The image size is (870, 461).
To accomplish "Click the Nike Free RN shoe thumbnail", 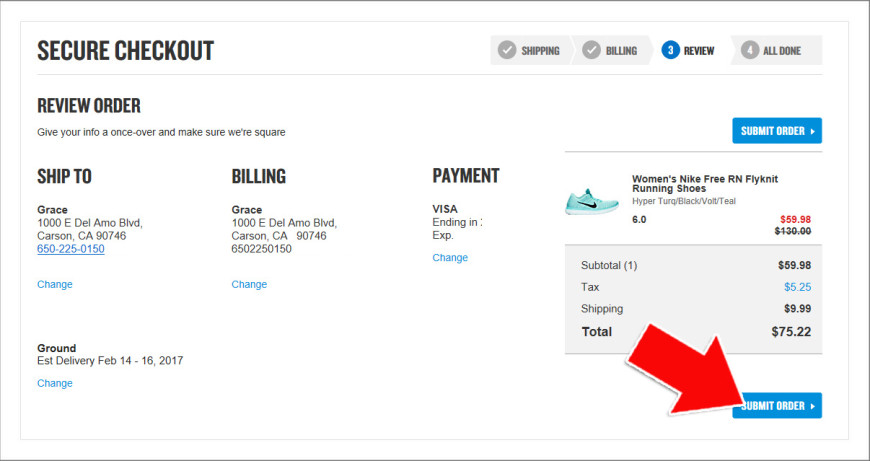I will coord(592,202).
